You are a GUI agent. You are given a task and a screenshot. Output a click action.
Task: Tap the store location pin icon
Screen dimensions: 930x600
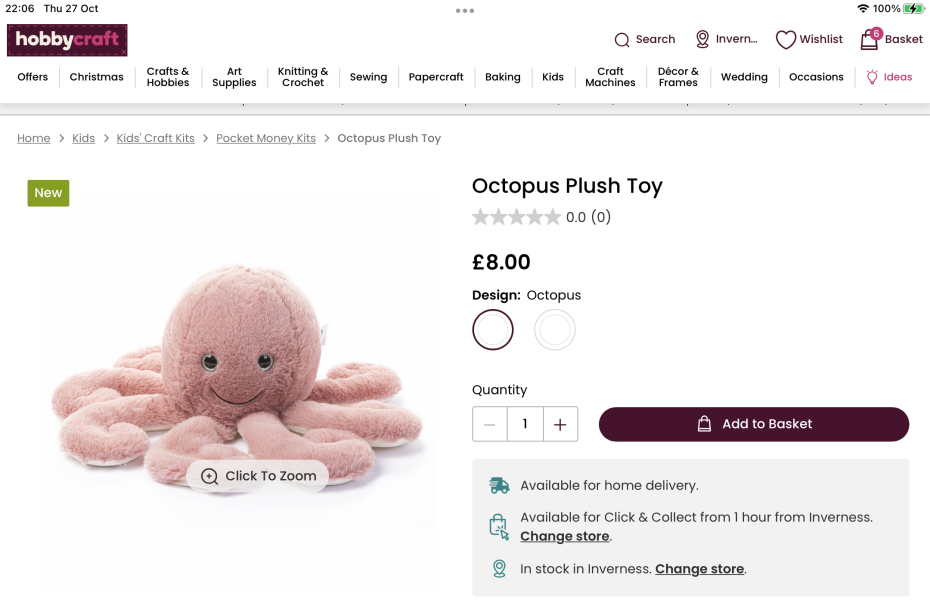[x=703, y=39]
